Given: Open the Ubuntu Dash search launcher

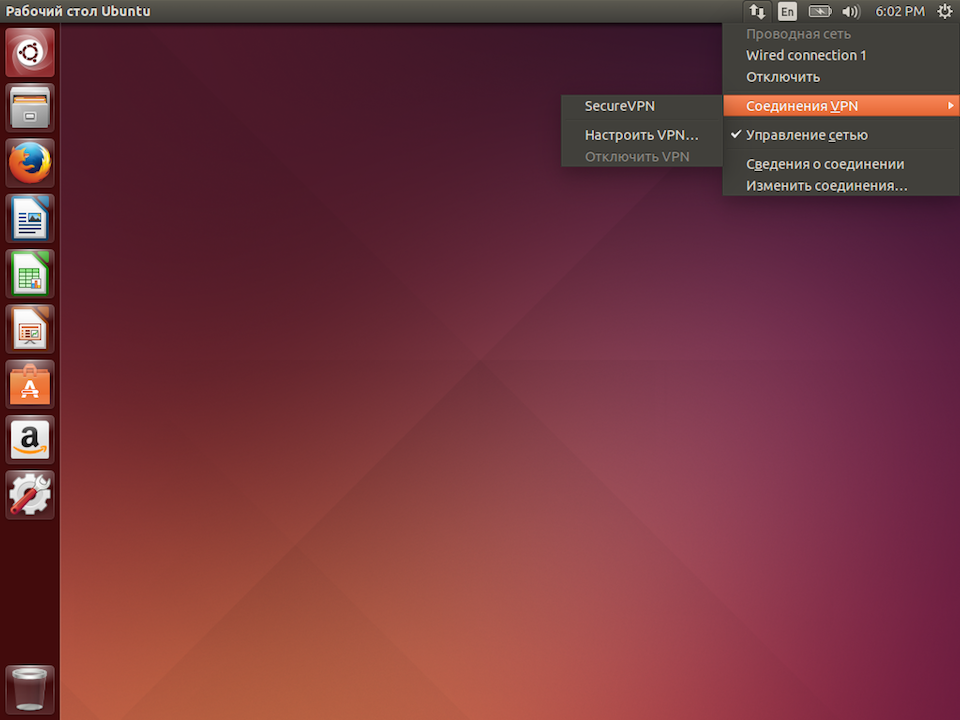Looking at the screenshot, I should point(29,53).
